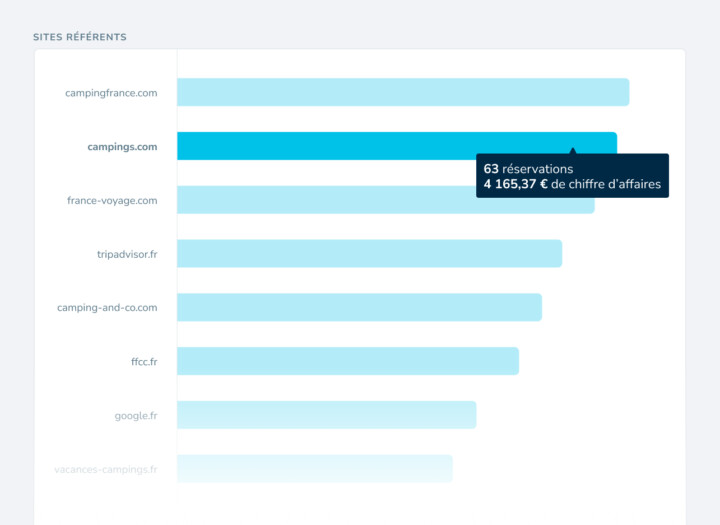Click the SITES RÉFÉRENTS heading
This screenshot has width=720, height=525.
(x=80, y=37)
